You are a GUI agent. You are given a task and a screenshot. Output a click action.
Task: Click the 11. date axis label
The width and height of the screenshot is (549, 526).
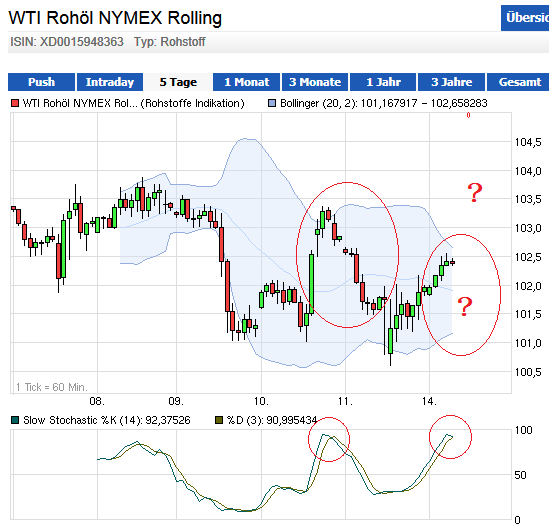coord(346,401)
